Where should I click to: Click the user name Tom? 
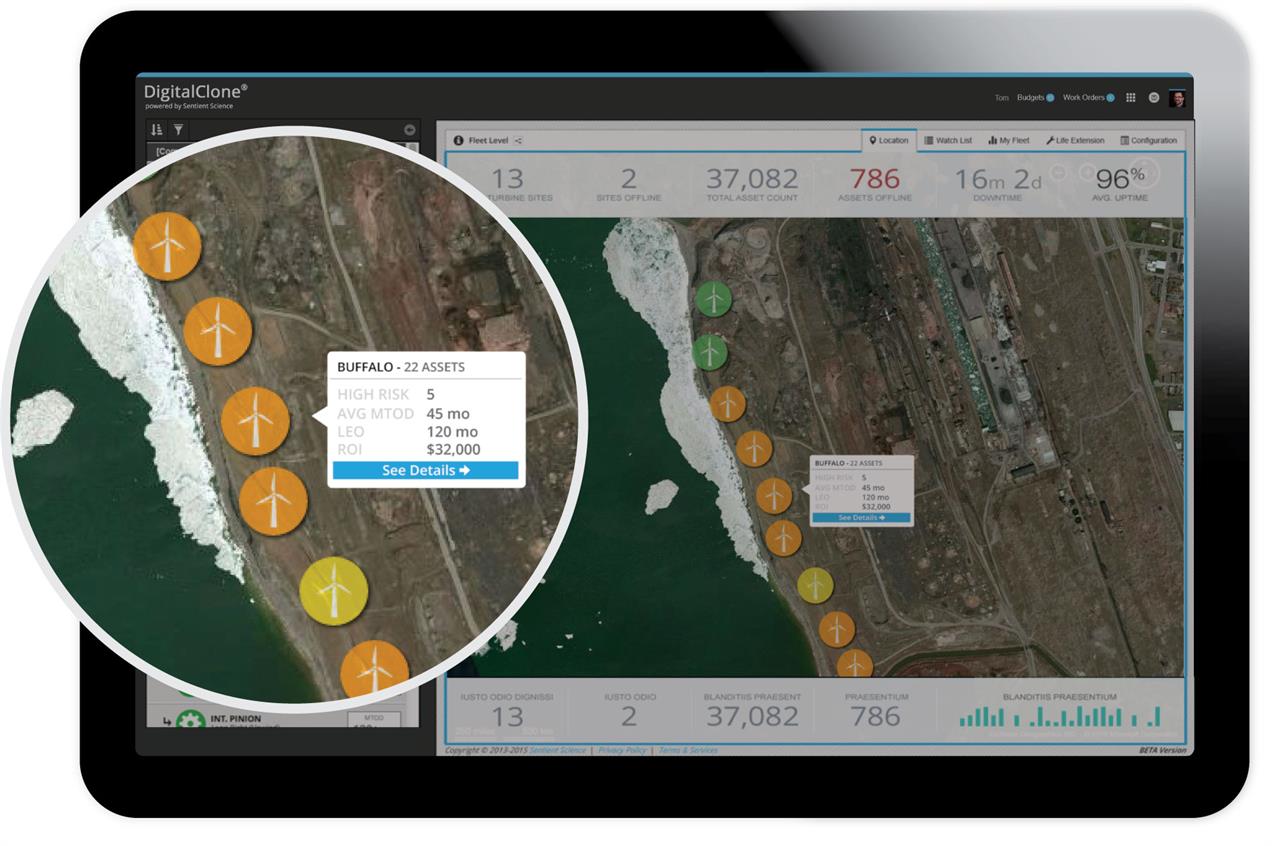(1001, 98)
